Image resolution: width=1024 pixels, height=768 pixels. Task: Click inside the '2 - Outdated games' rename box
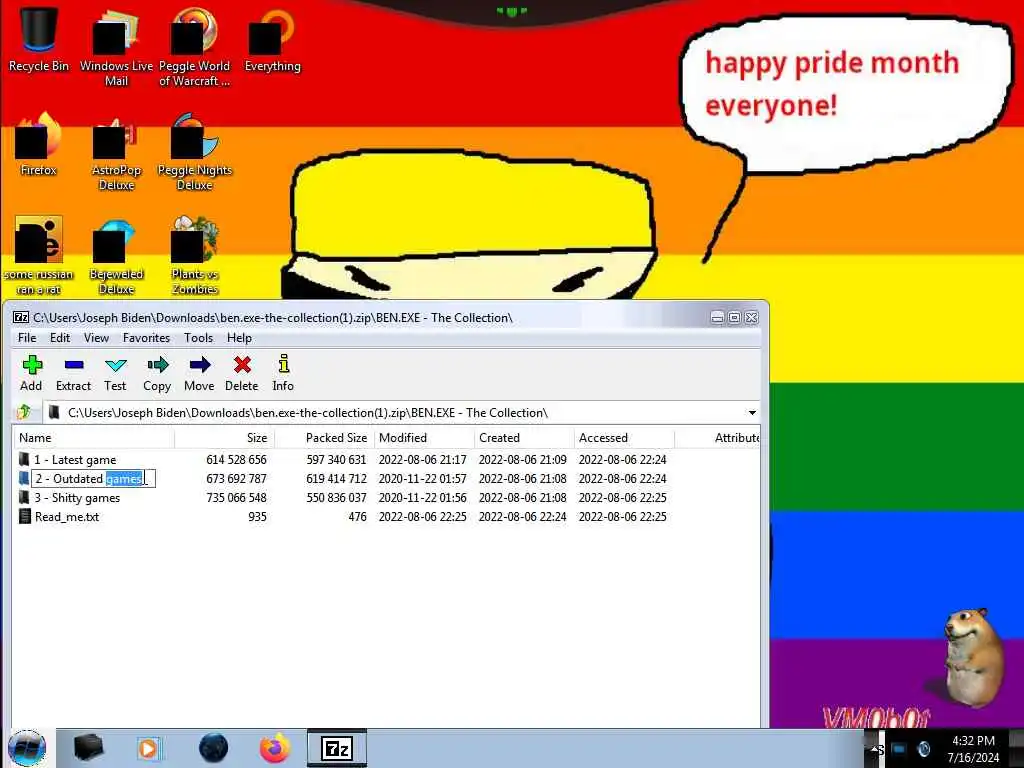pos(93,479)
